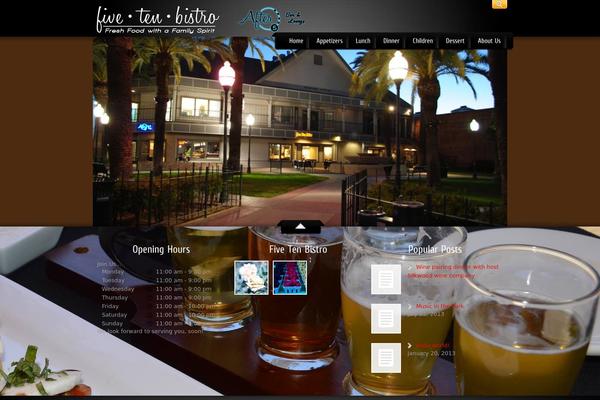600x400 pixels.
Task: Collapse the slideshow with the up-arrow toggle
Action: tap(300, 227)
